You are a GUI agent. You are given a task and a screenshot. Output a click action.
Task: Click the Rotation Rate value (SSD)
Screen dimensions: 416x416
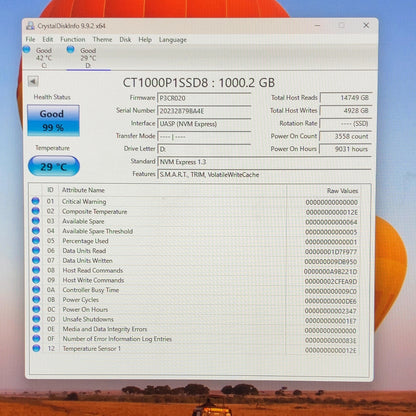[x=346, y=123]
